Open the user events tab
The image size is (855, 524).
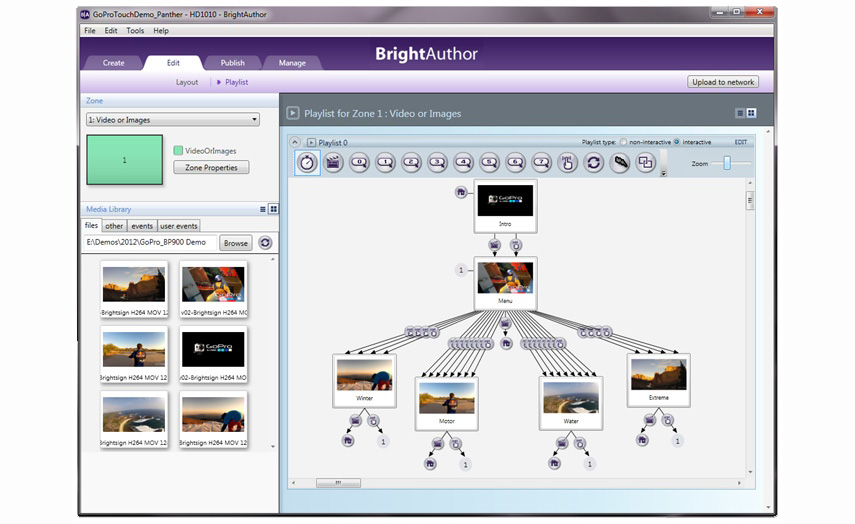tap(179, 226)
